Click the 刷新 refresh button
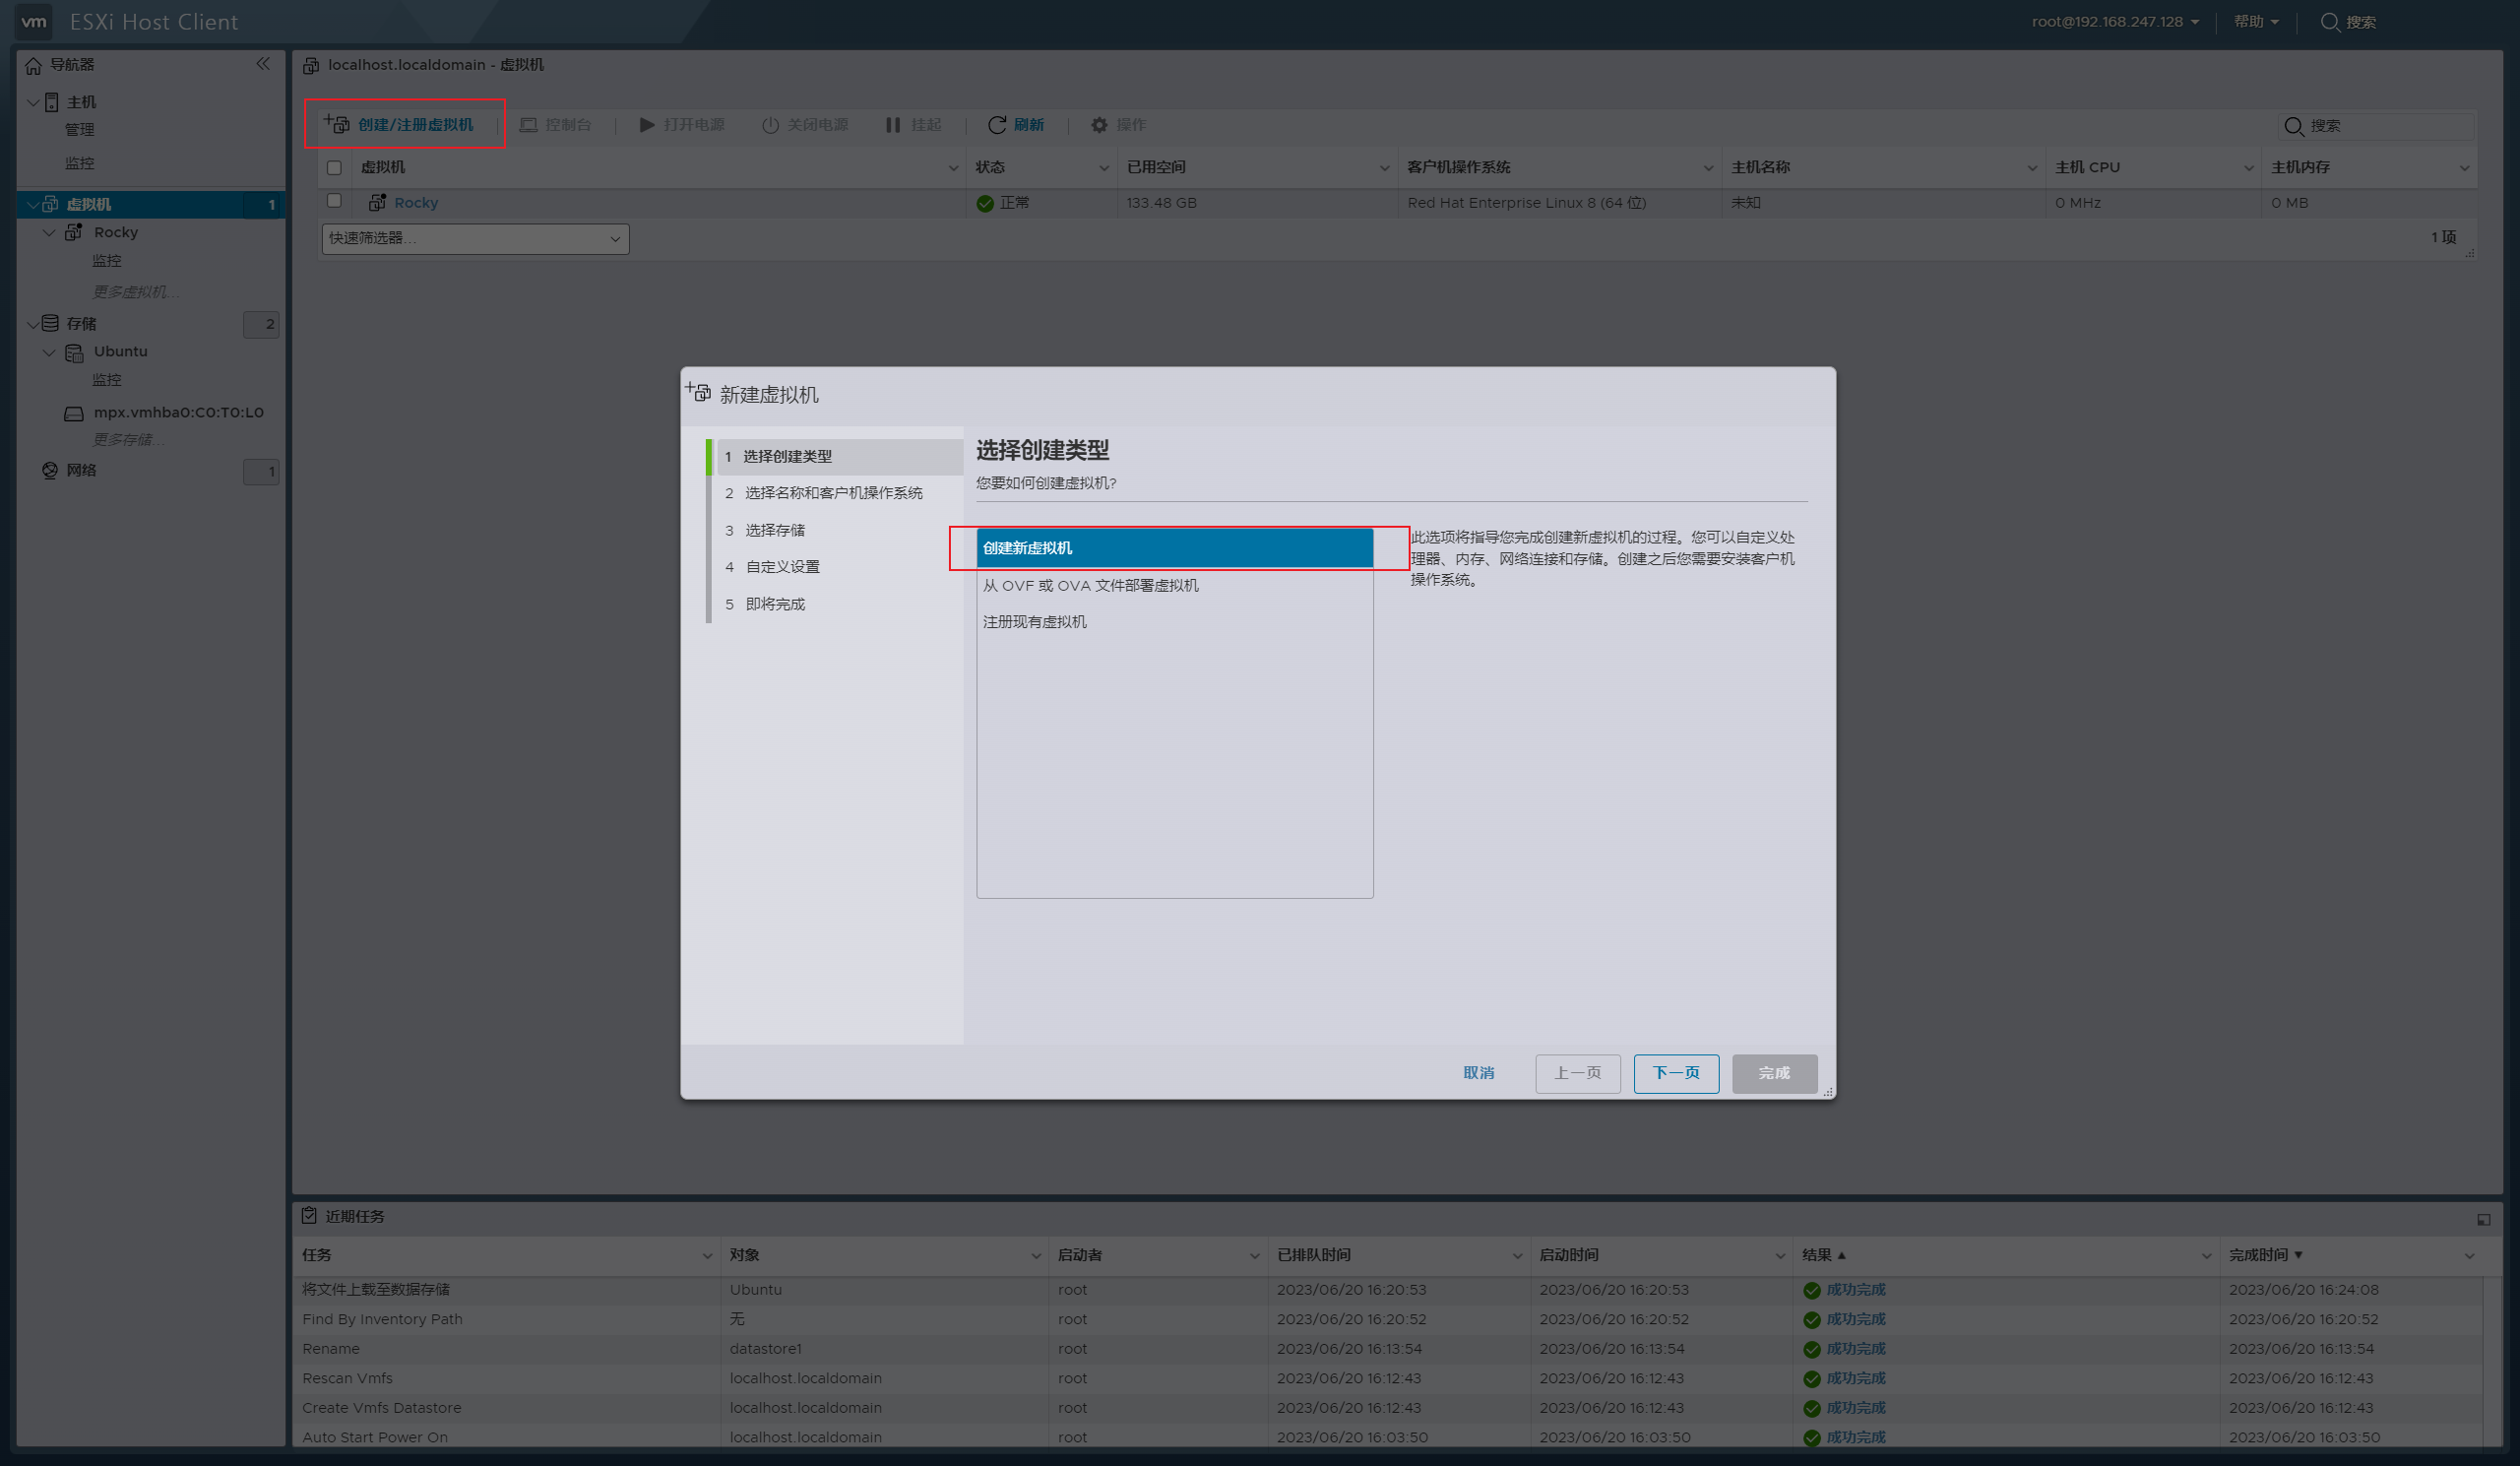This screenshot has width=2520, height=1466. tap(1016, 125)
